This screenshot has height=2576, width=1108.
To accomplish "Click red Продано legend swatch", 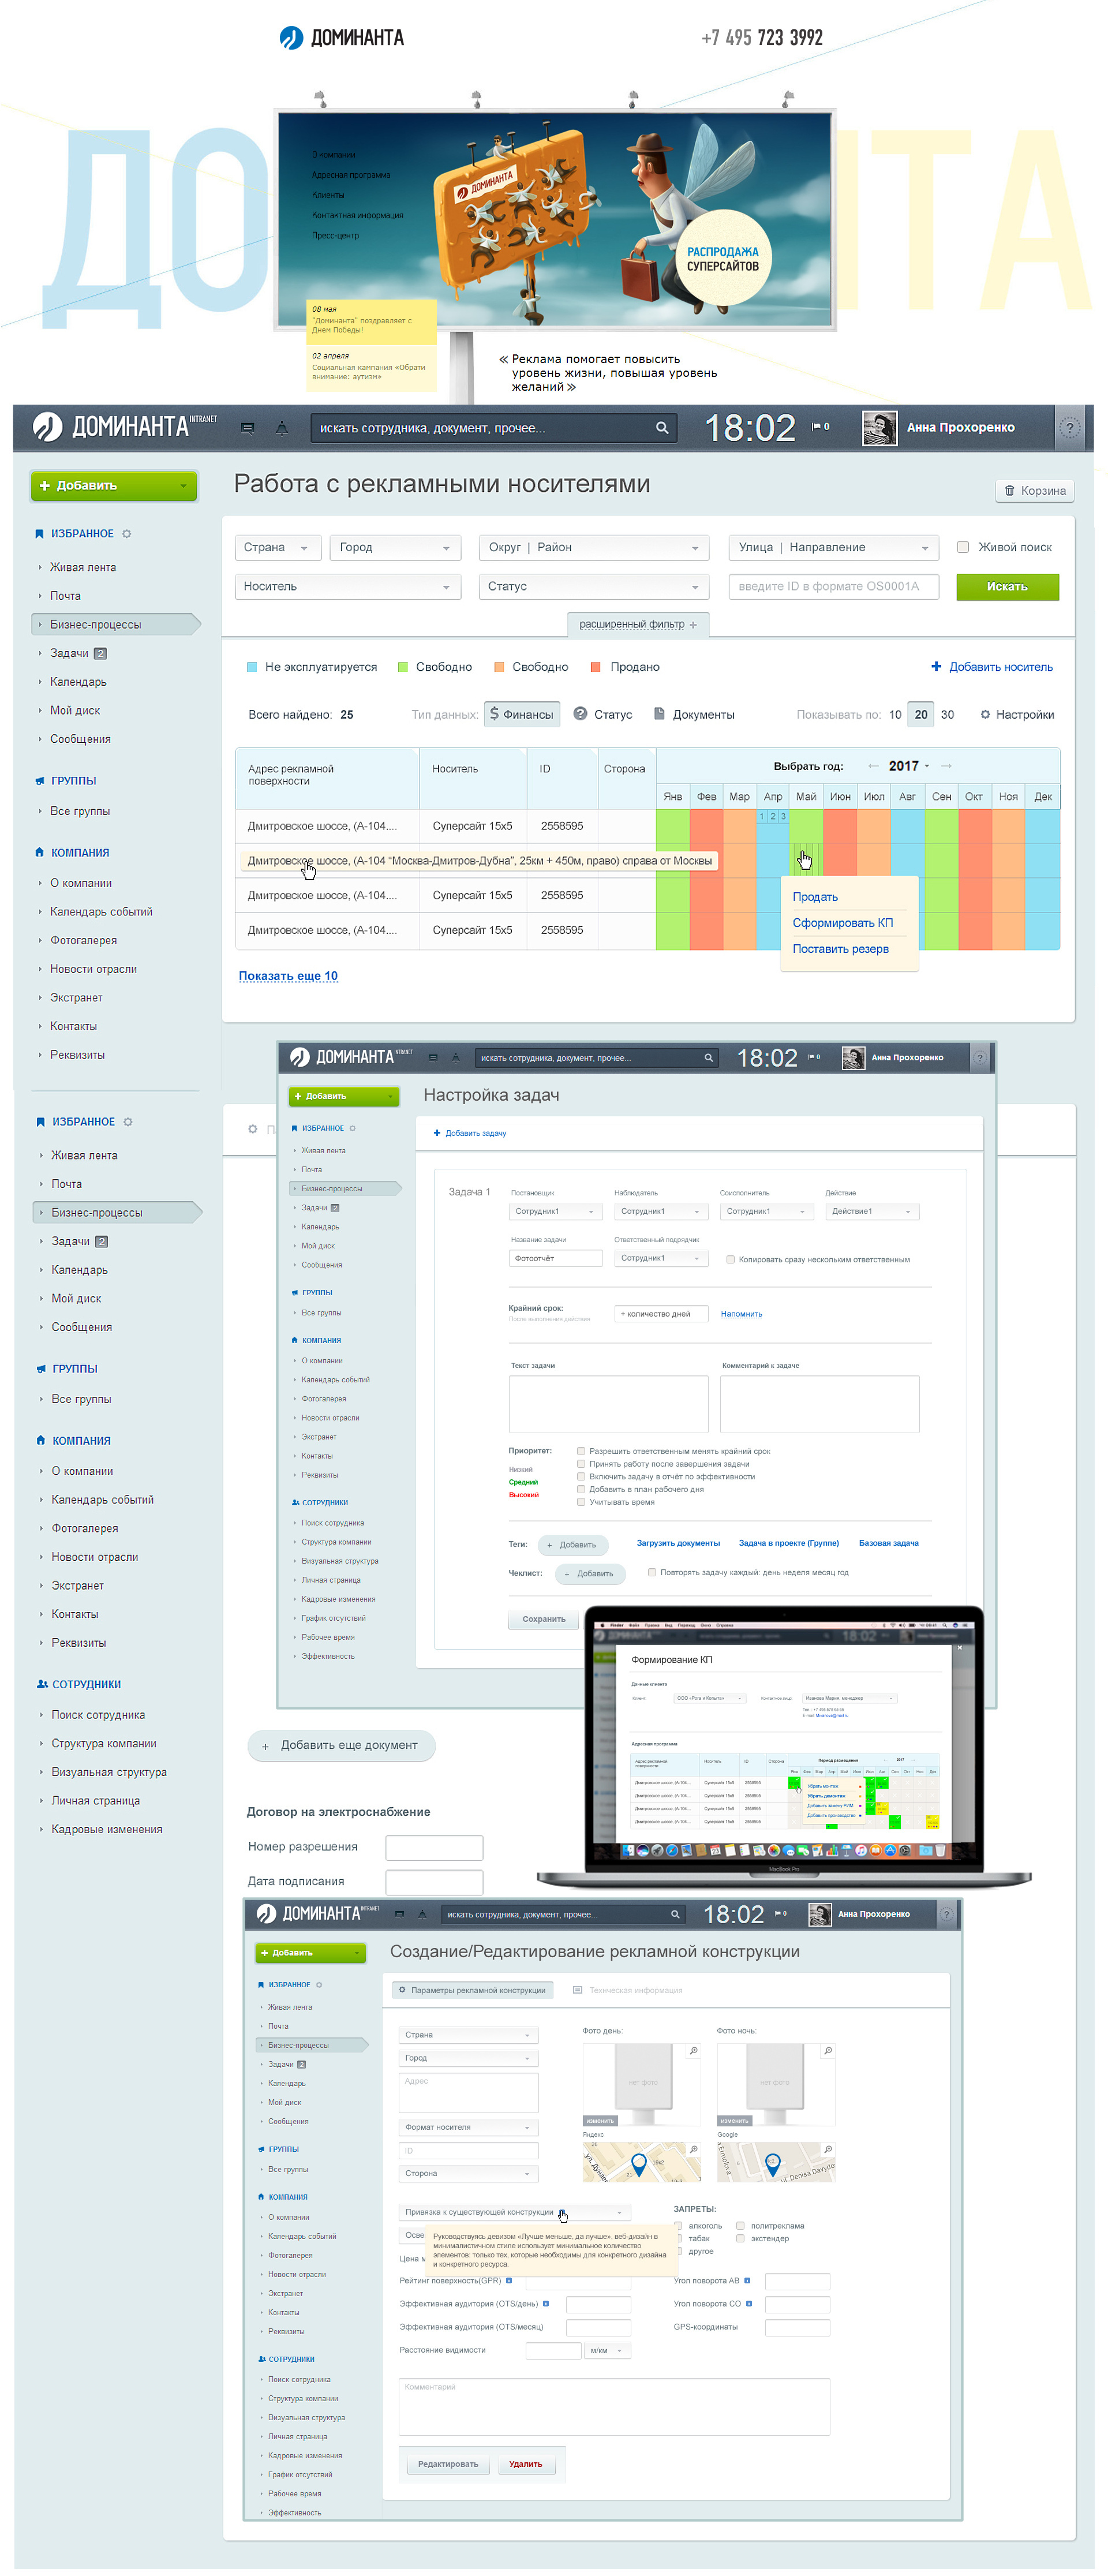I will point(596,667).
